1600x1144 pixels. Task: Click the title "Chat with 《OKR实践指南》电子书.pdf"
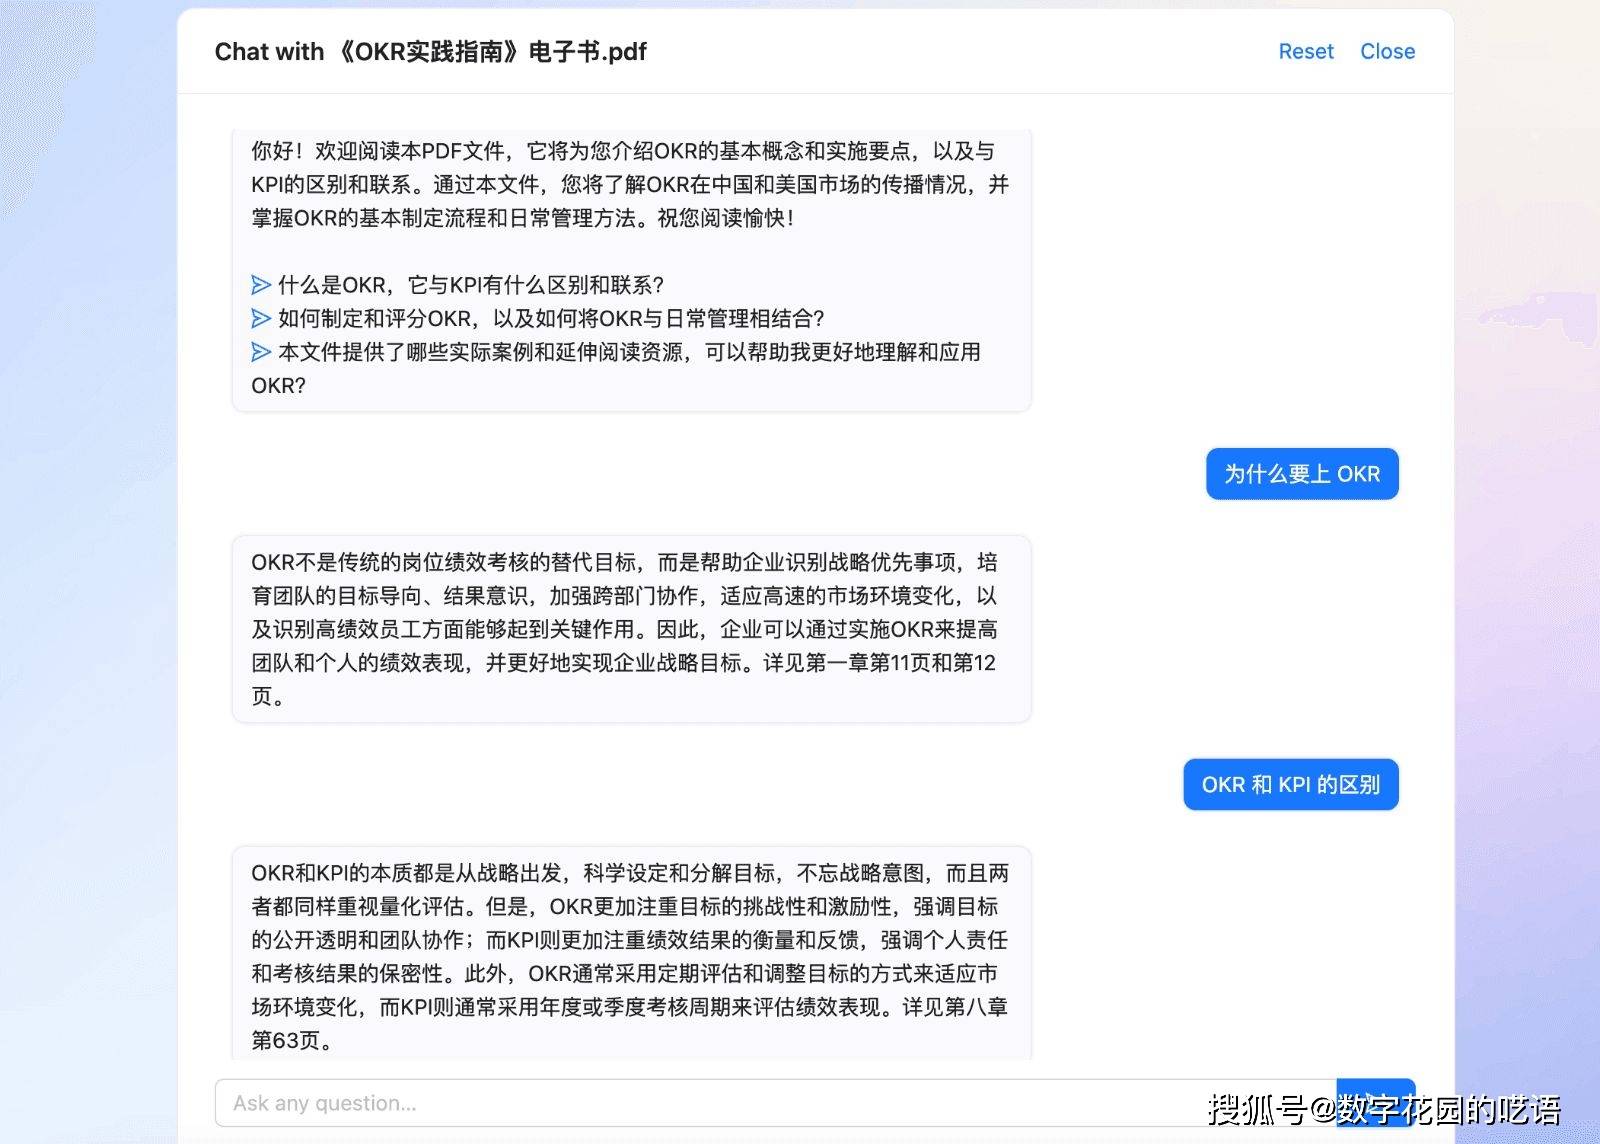[x=430, y=51]
